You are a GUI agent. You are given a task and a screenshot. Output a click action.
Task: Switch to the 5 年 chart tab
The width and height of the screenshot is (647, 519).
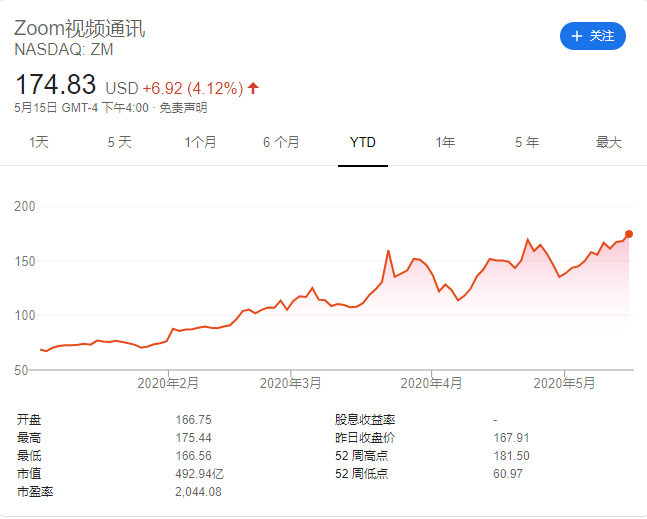pyautogui.click(x=527, y=142)
